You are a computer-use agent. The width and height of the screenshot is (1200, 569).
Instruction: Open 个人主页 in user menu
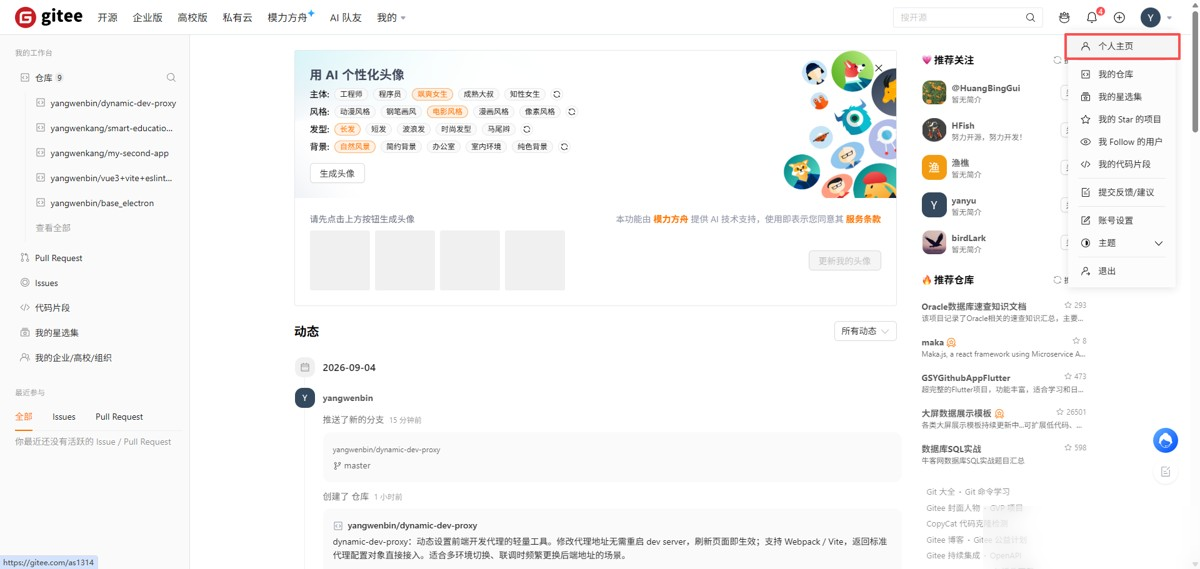point(1122,46)
